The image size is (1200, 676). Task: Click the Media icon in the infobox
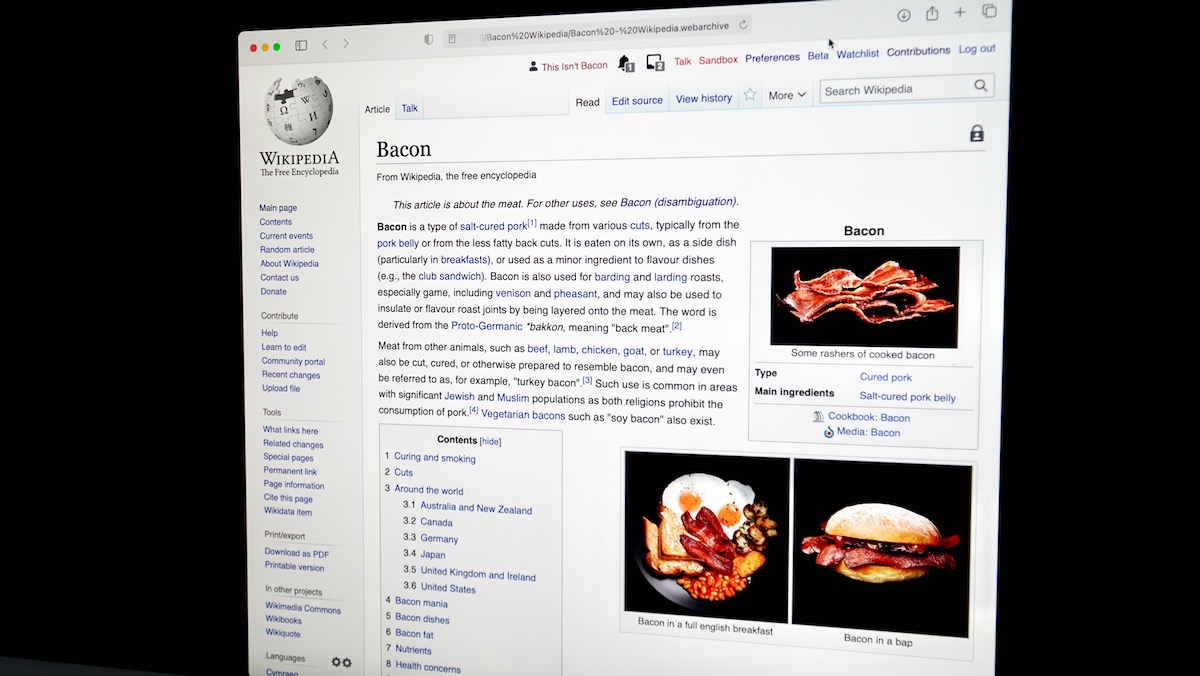(x=829, y=432)
